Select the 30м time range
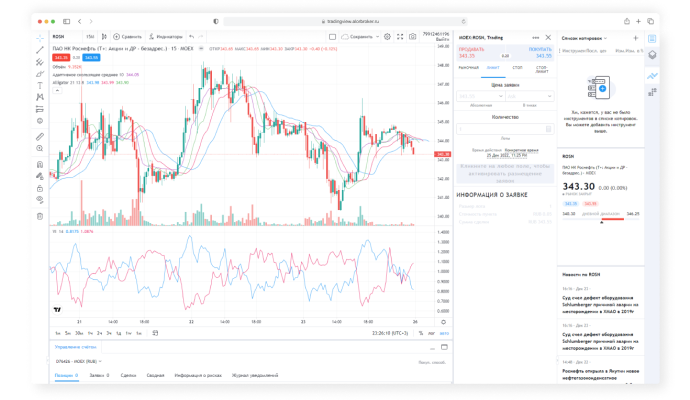The image size is (690, 400). pyautogui.click(x=79, y=333)
